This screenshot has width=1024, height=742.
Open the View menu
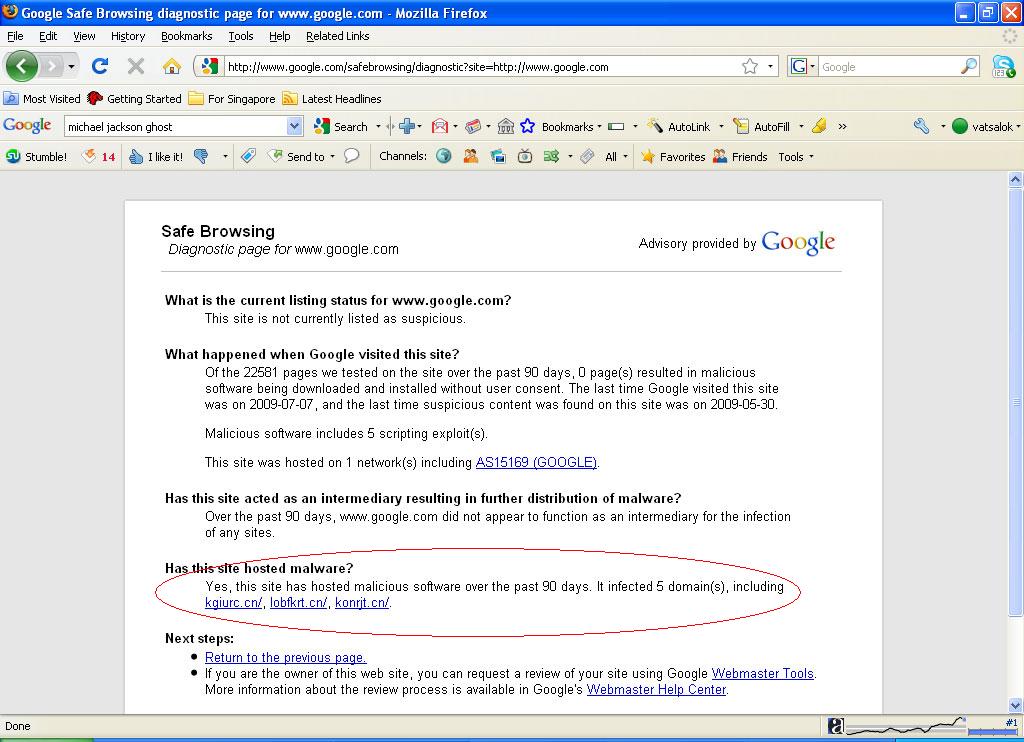pos(84,36)
